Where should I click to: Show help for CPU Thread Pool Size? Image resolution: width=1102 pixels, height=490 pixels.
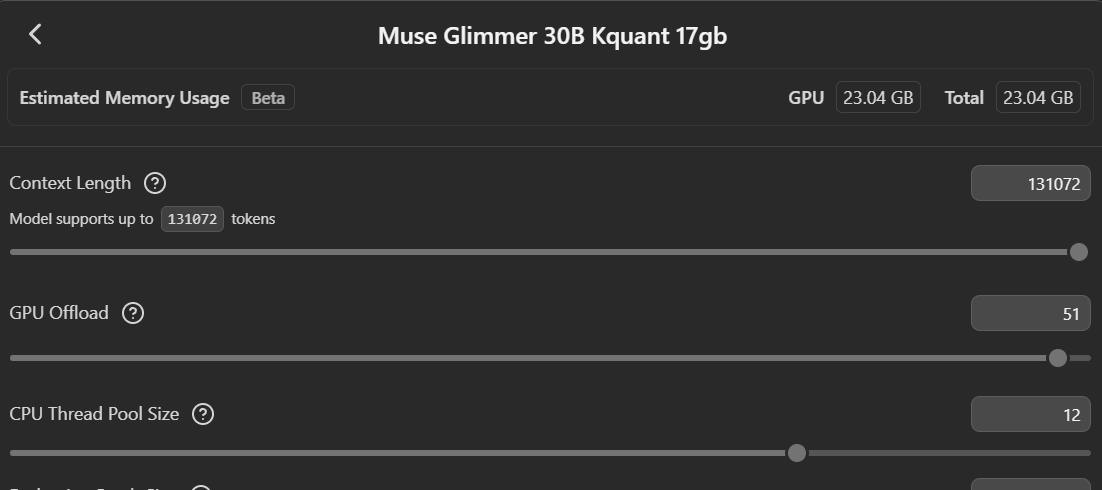(x=203, y=414)
